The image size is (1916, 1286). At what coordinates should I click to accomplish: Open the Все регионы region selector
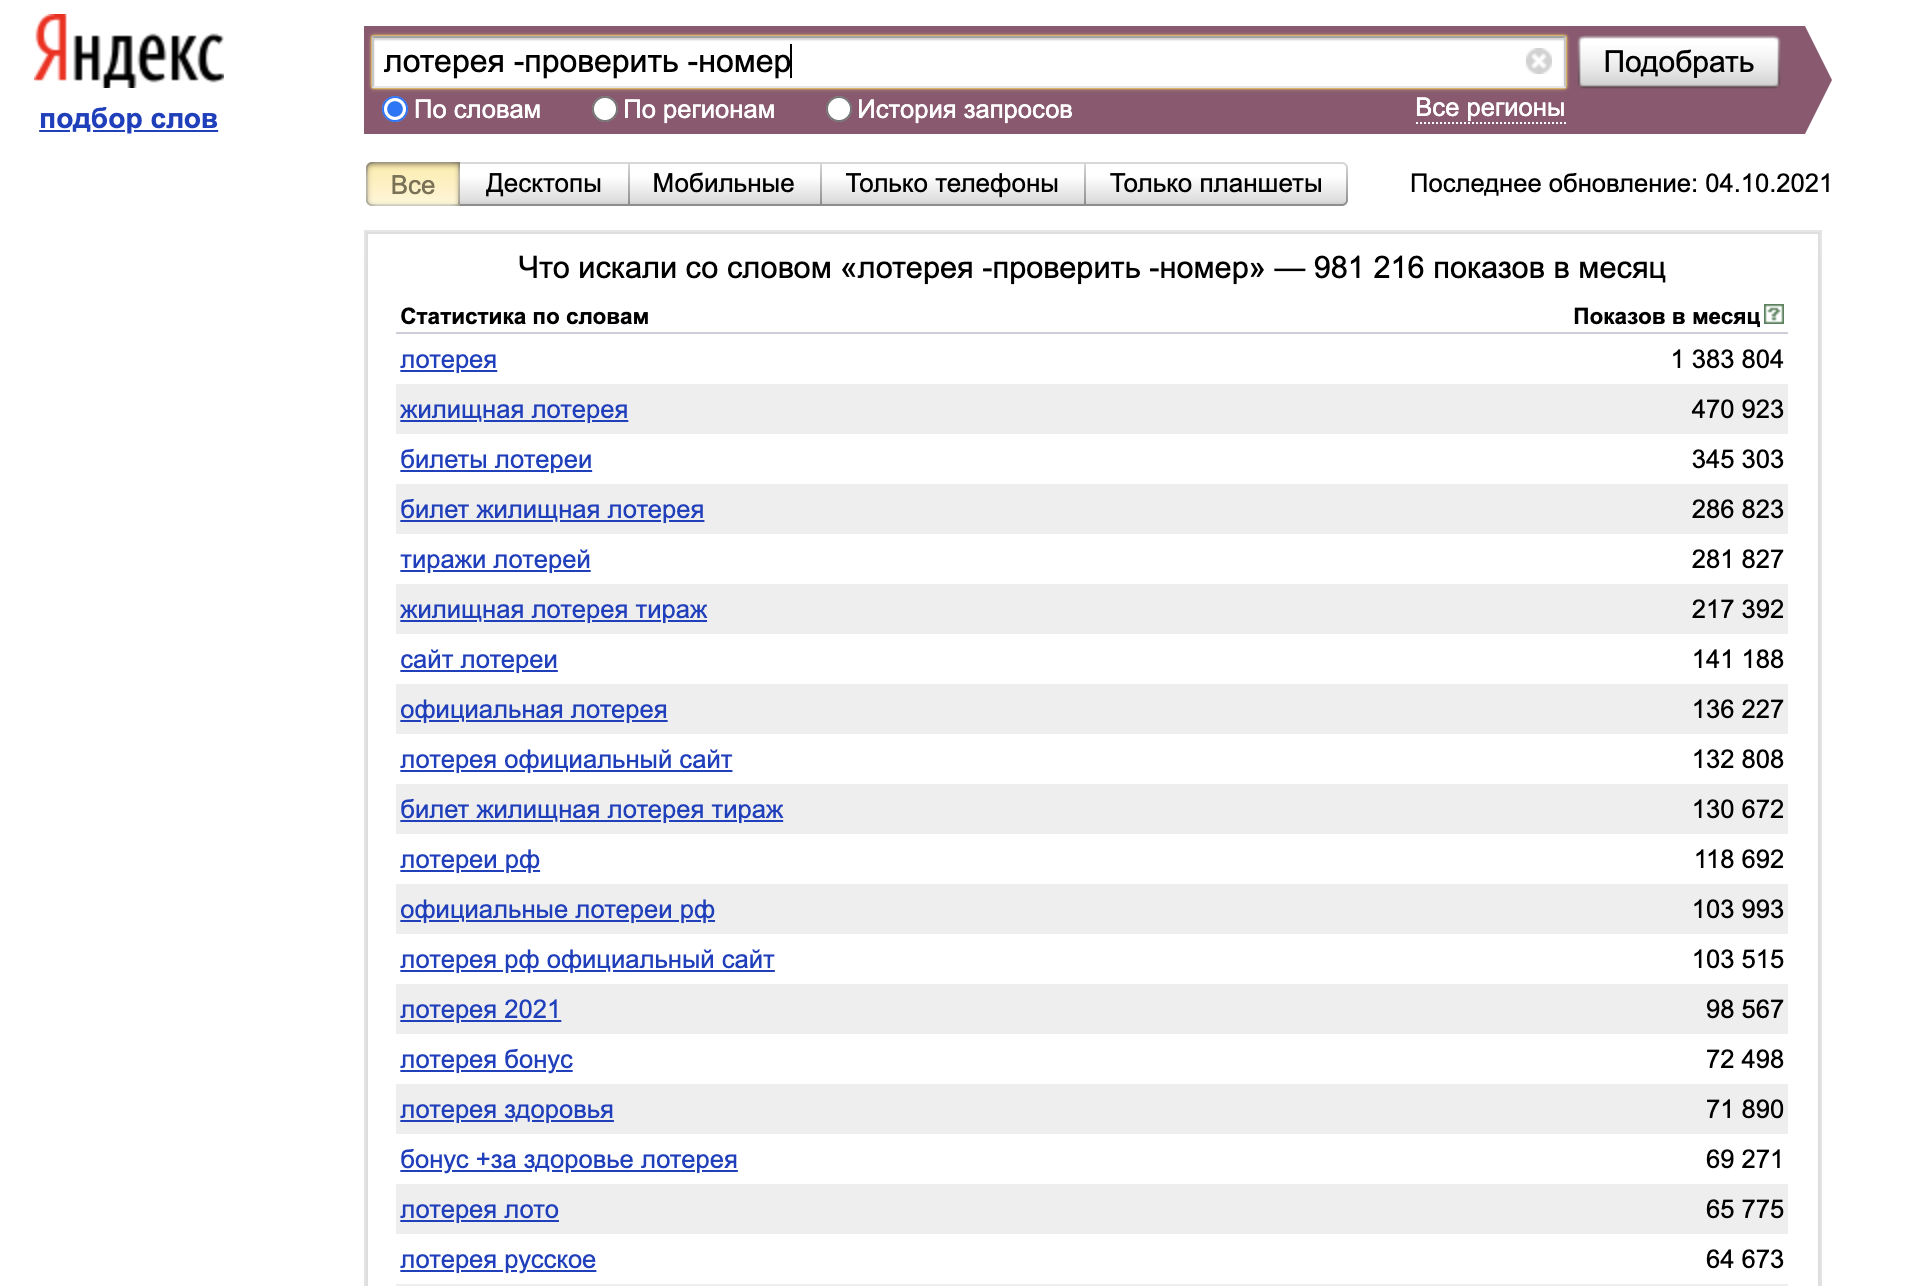[1490, 108]
